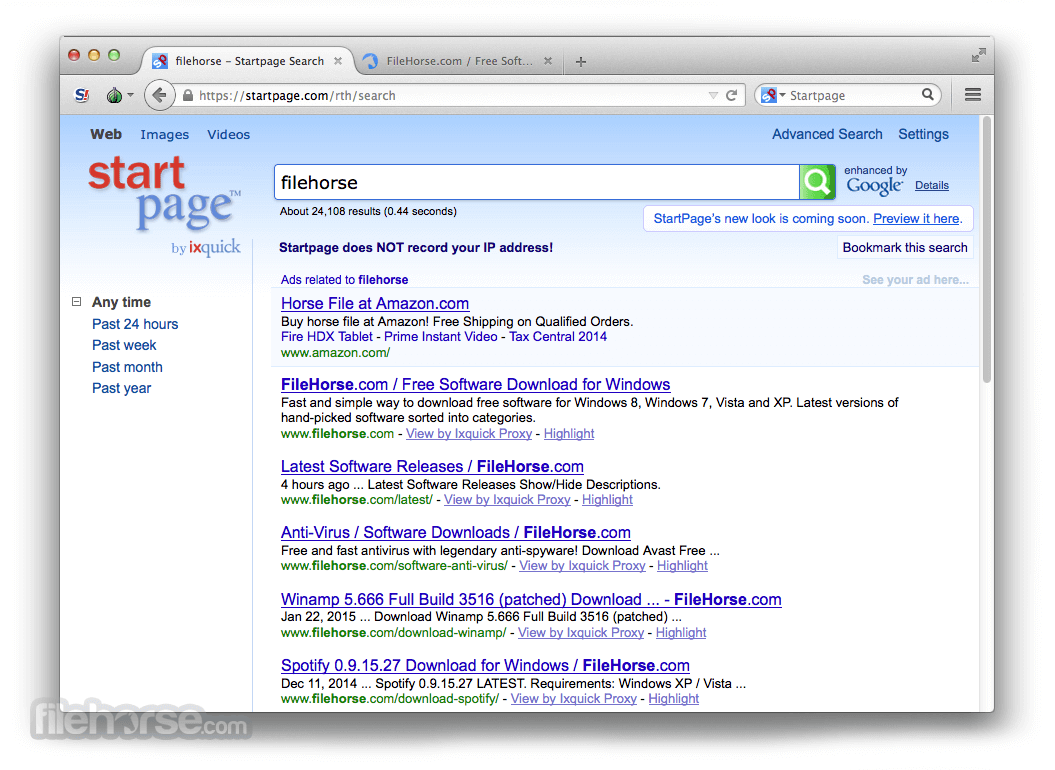Click the magnifier in the browser search box

[928, 95]
